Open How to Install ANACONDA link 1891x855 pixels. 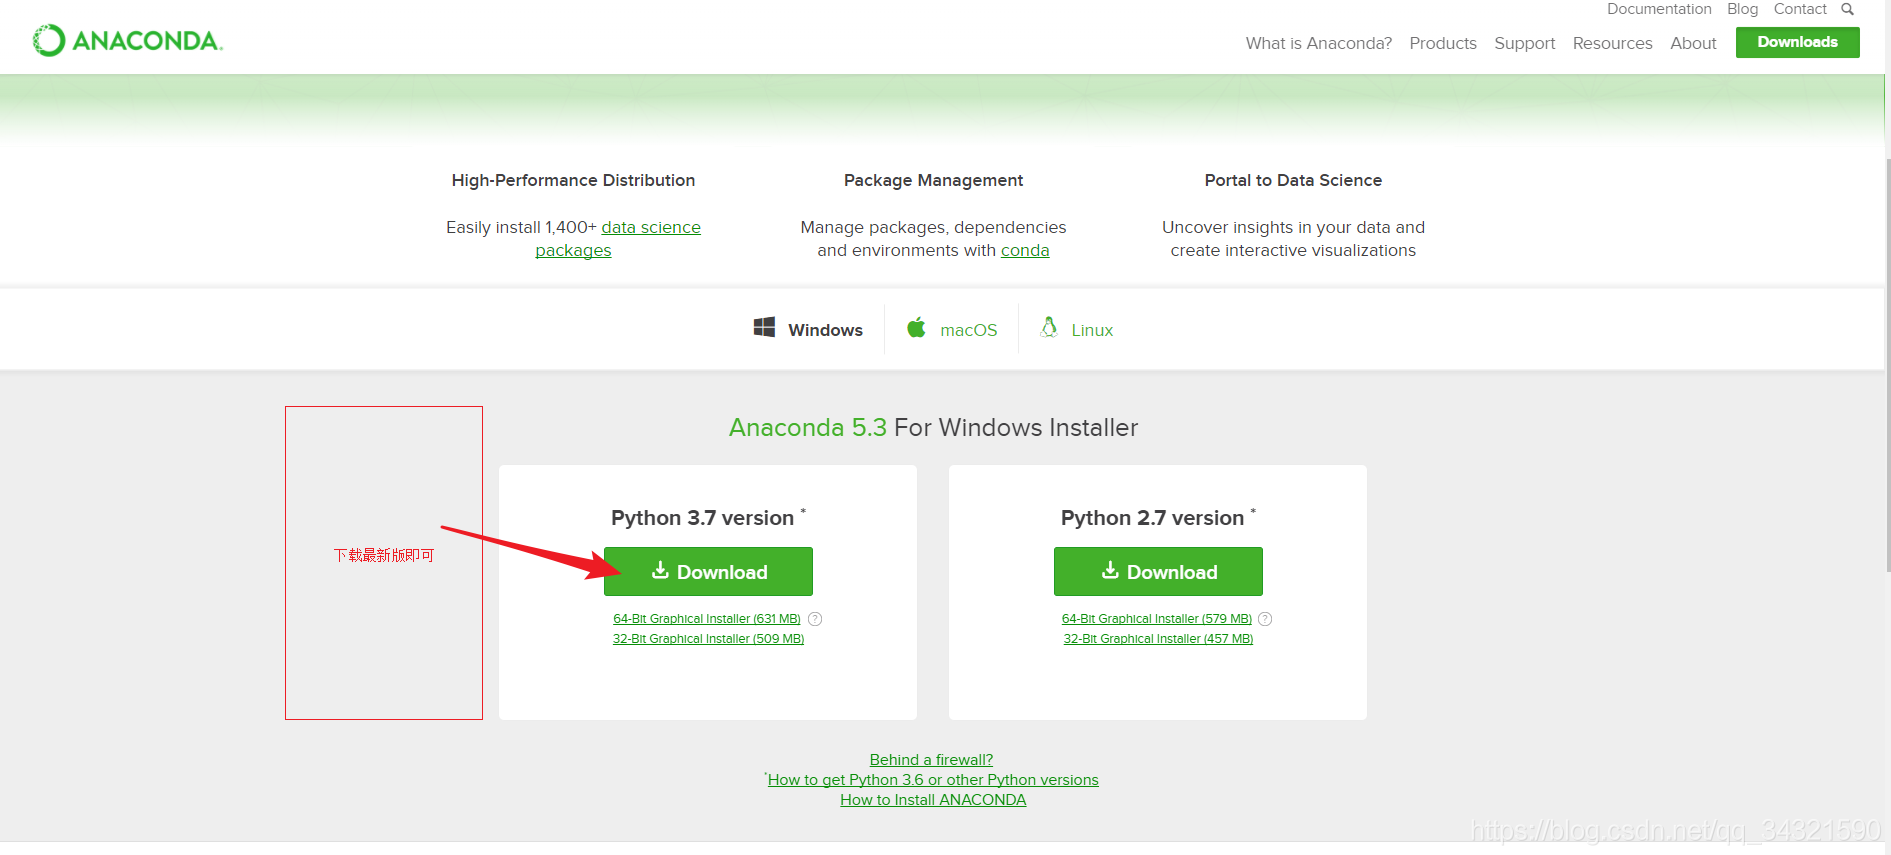(933, 800)
